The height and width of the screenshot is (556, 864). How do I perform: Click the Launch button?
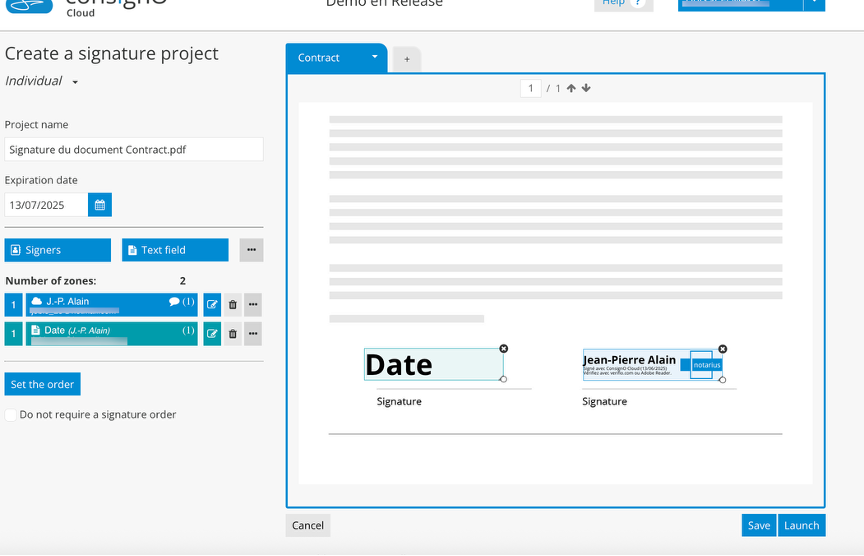point(801,525)
